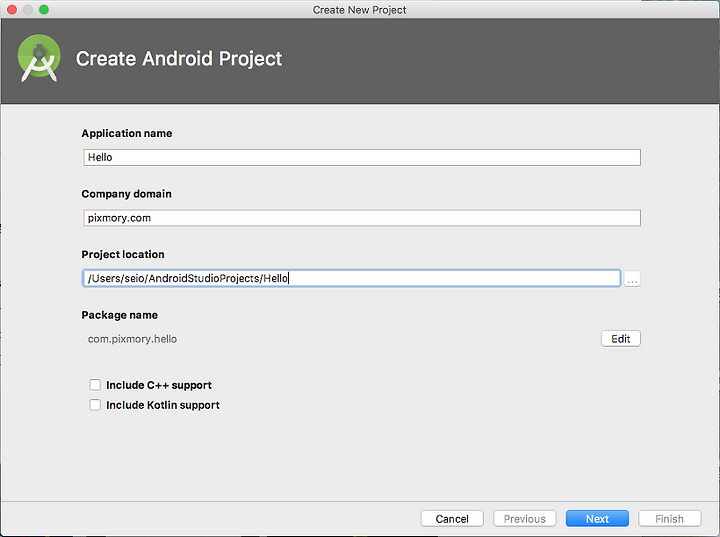This screenshot has height=537, width=720.
Task: Click the Finish button
Action: [669, 519]
